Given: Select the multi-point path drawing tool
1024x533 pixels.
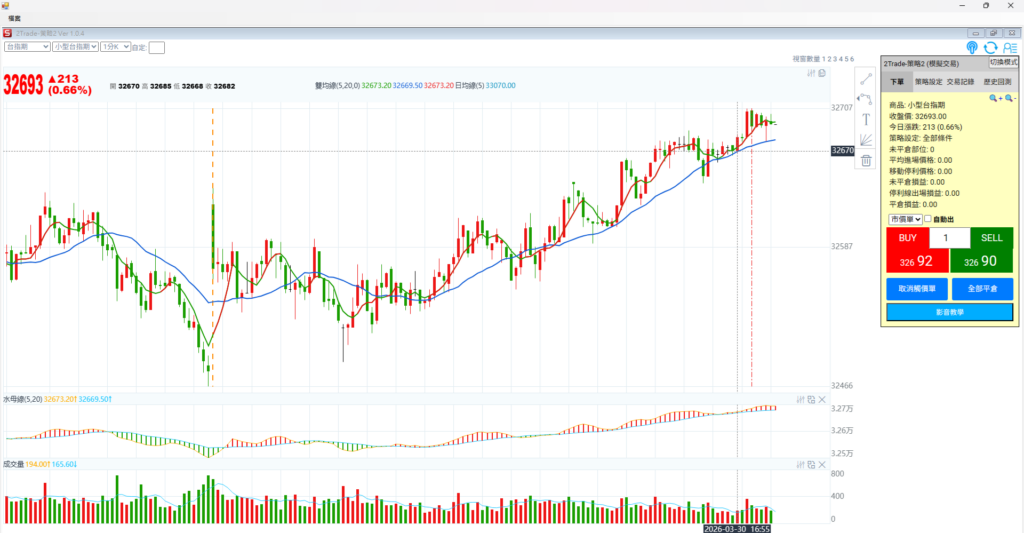Looking at the screenshot, I should pyautogui.click(x=866, y=99).
